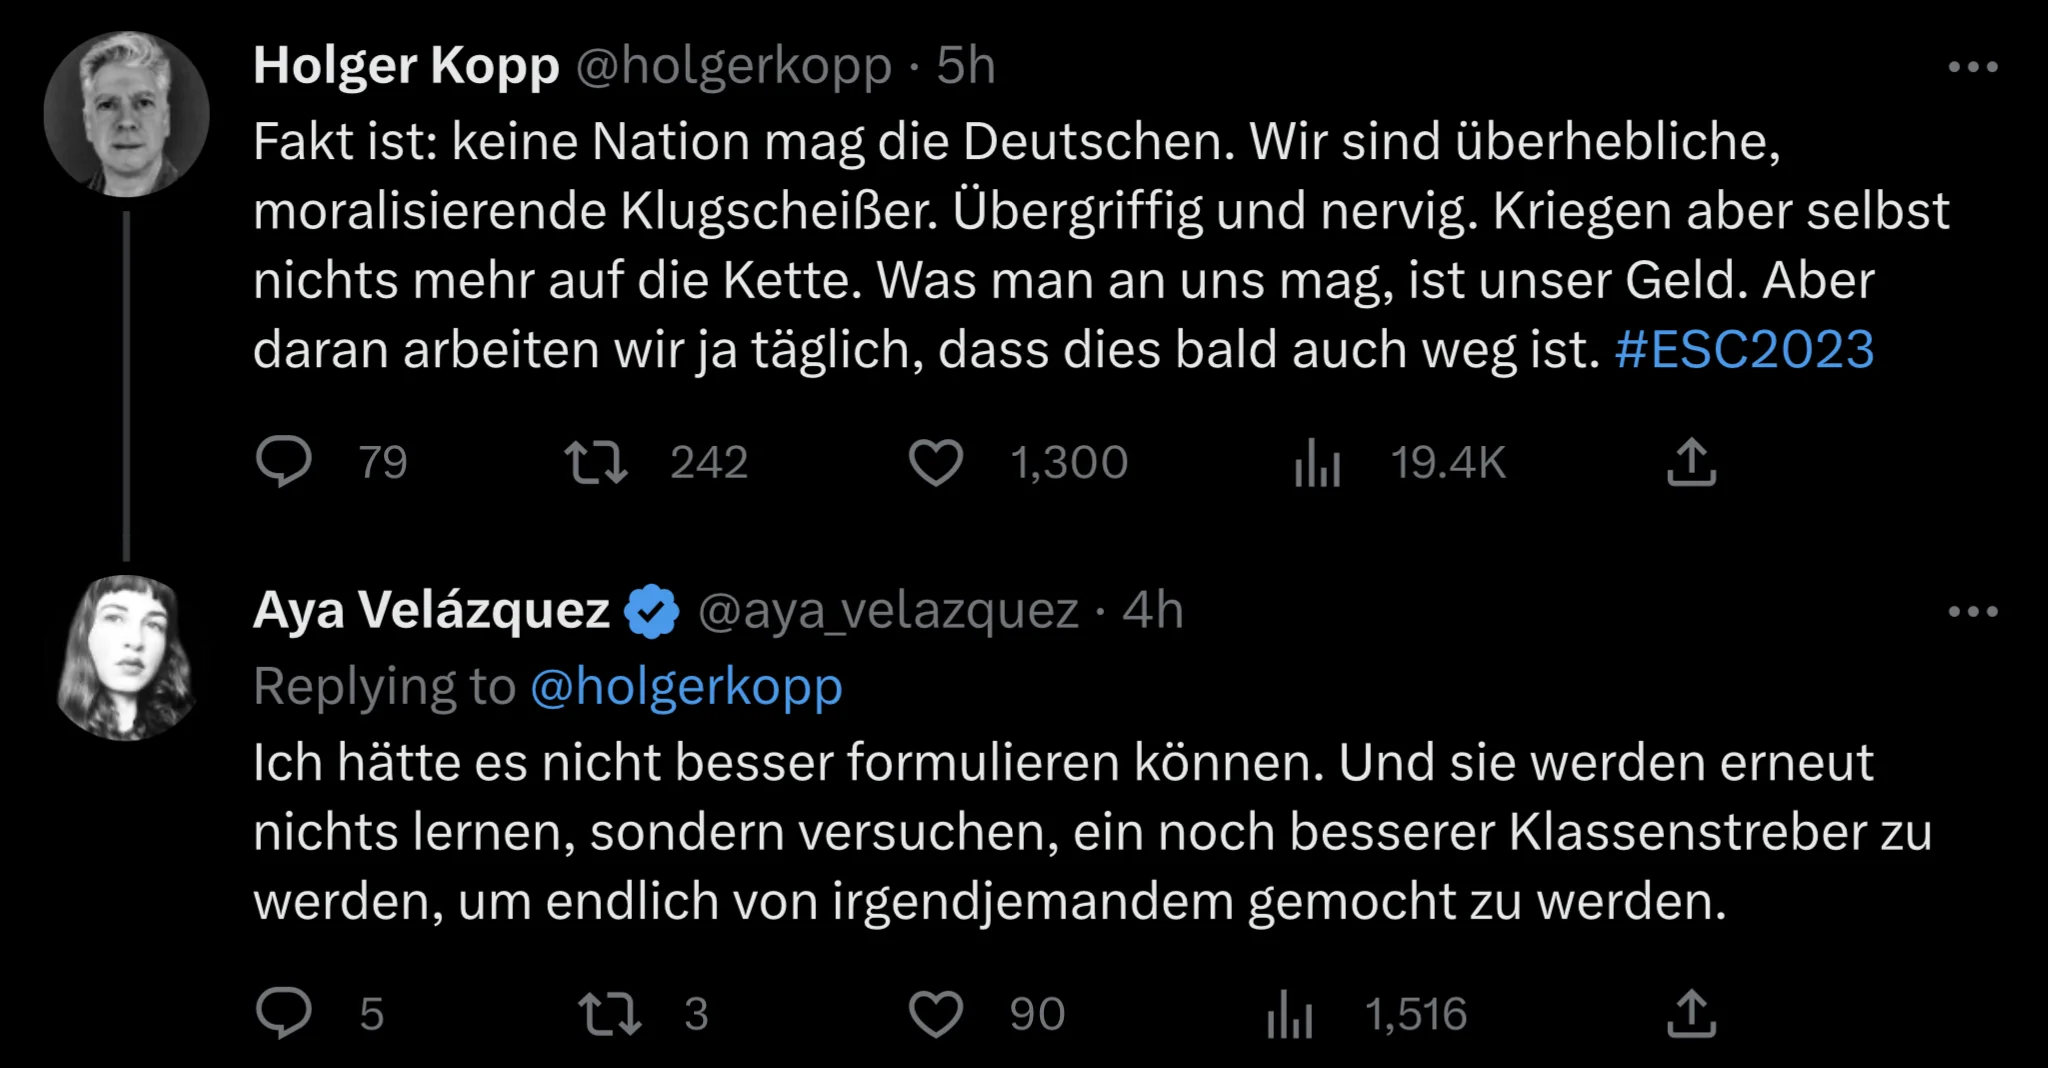The height and width of the screenshot is (1068, 2048).
Task: Share Aya Velázquez's reply
Action: 1691,1013
